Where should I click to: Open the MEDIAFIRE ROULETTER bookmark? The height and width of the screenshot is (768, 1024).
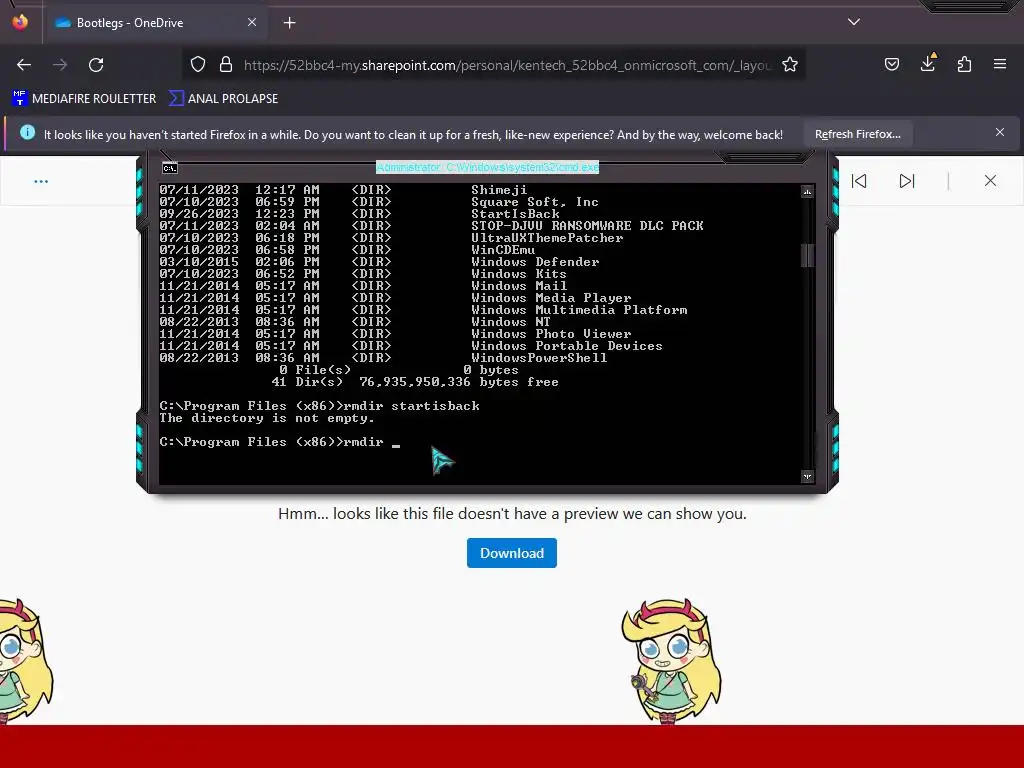click(84, 99)
